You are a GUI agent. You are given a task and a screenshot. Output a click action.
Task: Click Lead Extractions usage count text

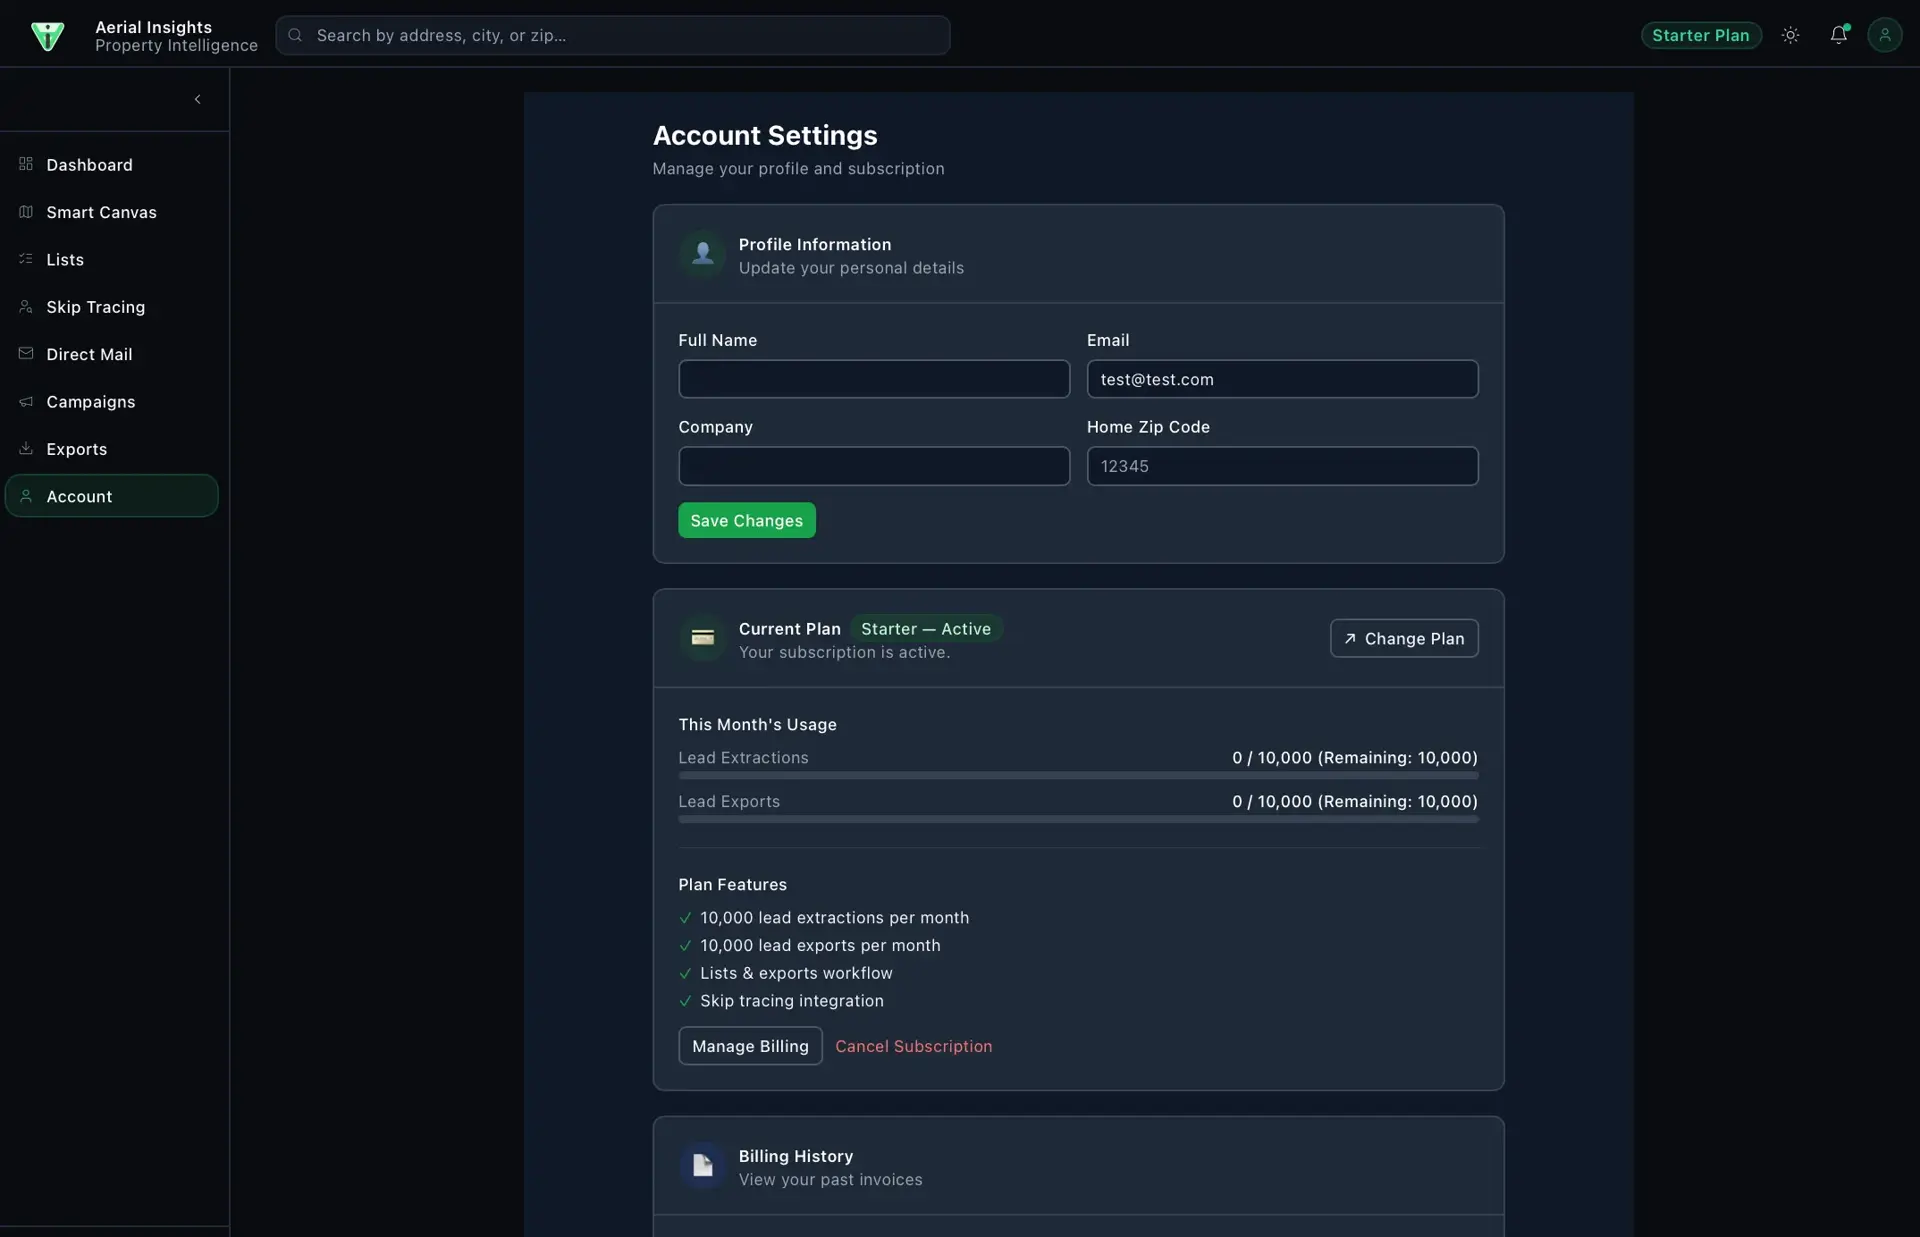[x=1355, y=757]
